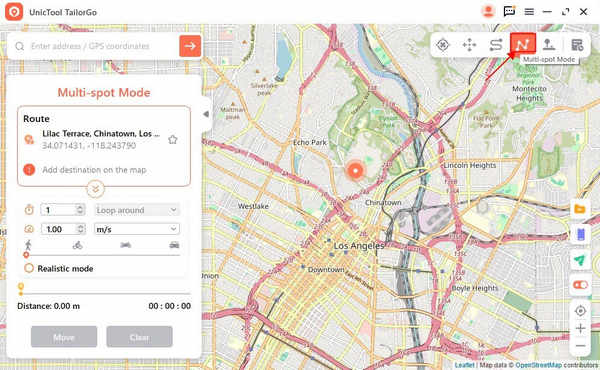Screen dimensions: 600x370
Task: Click the Move button
Action: 64,337
